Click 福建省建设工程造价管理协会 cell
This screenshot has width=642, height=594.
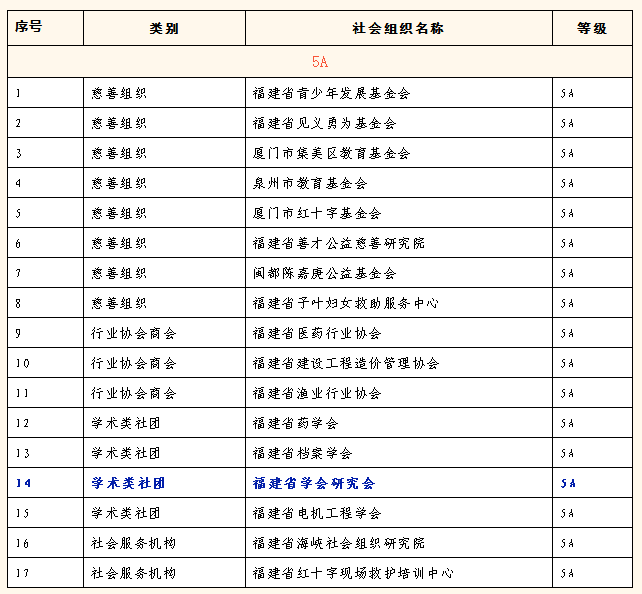click(346, 363)
